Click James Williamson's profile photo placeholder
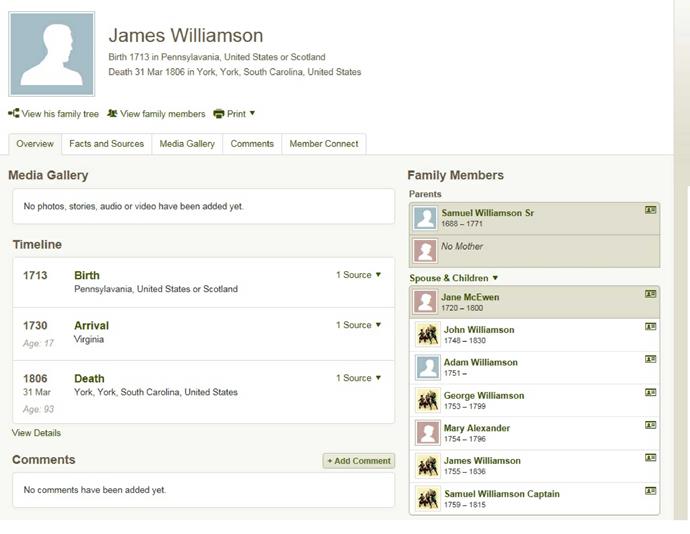 pyautogui.click(x=52, y=54)
